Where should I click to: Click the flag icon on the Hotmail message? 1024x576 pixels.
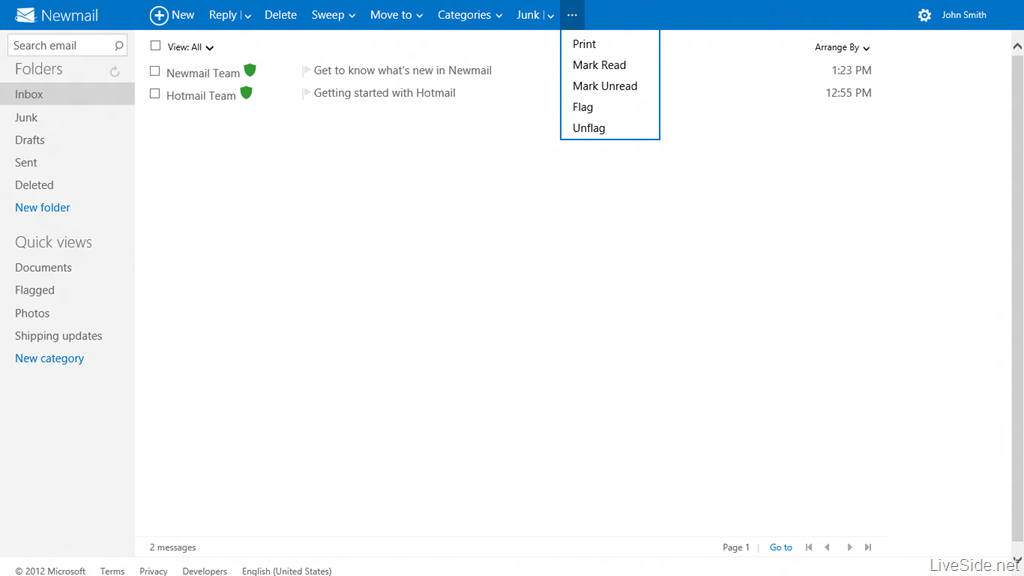click(306, 94)
